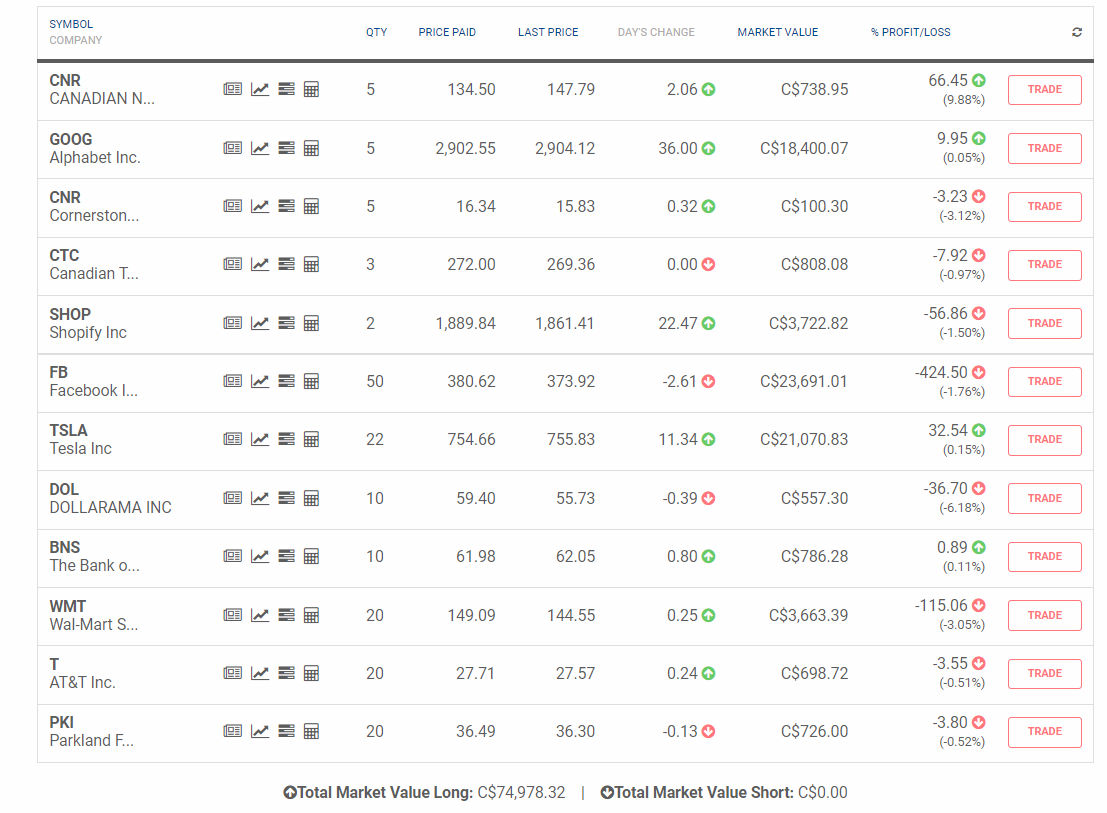The height and width of the screenshot is (813, 1107).
Task: Open chart icon for Alphabet Inc. row
Action: pos(260,148)
